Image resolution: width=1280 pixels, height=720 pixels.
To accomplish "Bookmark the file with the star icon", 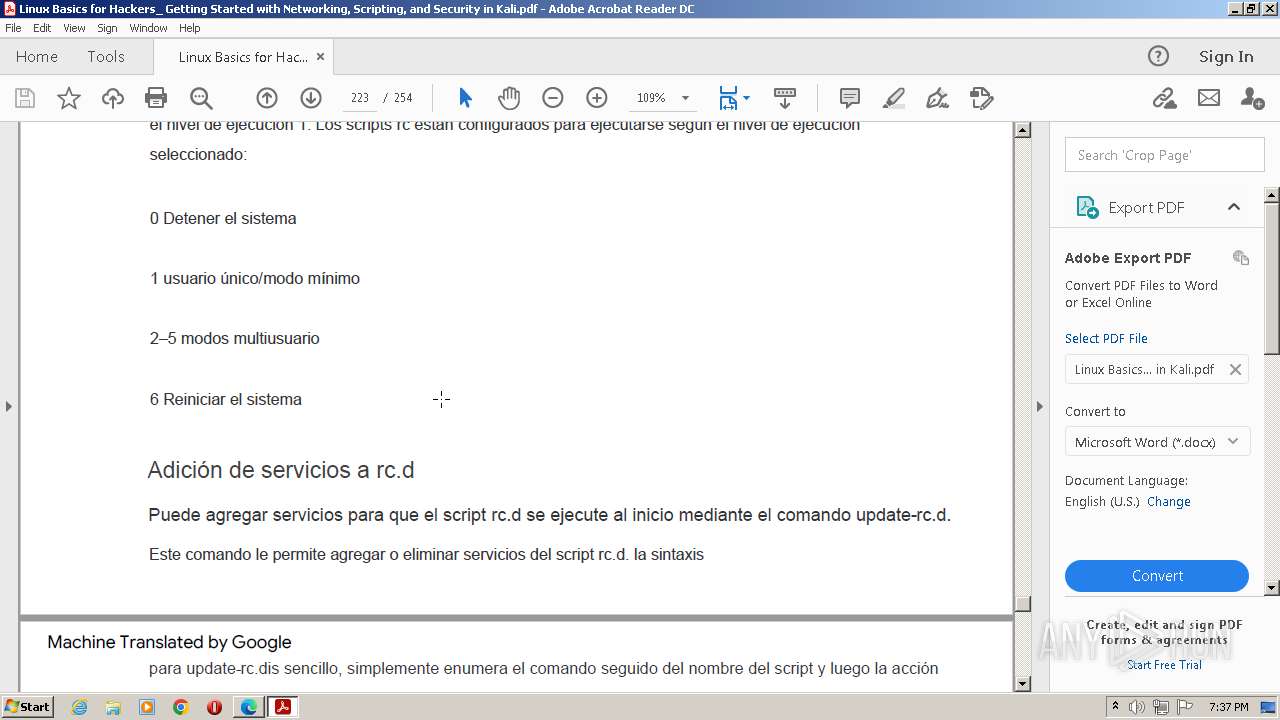I will pyautogui.click(x=69, y=98).
